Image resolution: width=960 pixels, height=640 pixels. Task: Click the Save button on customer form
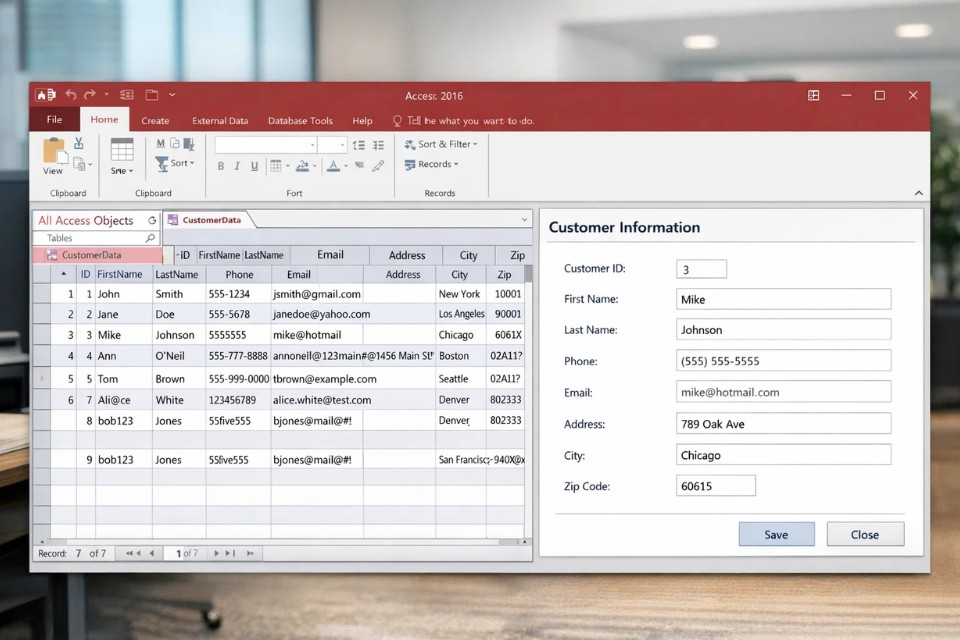click(x=776, y=534)
